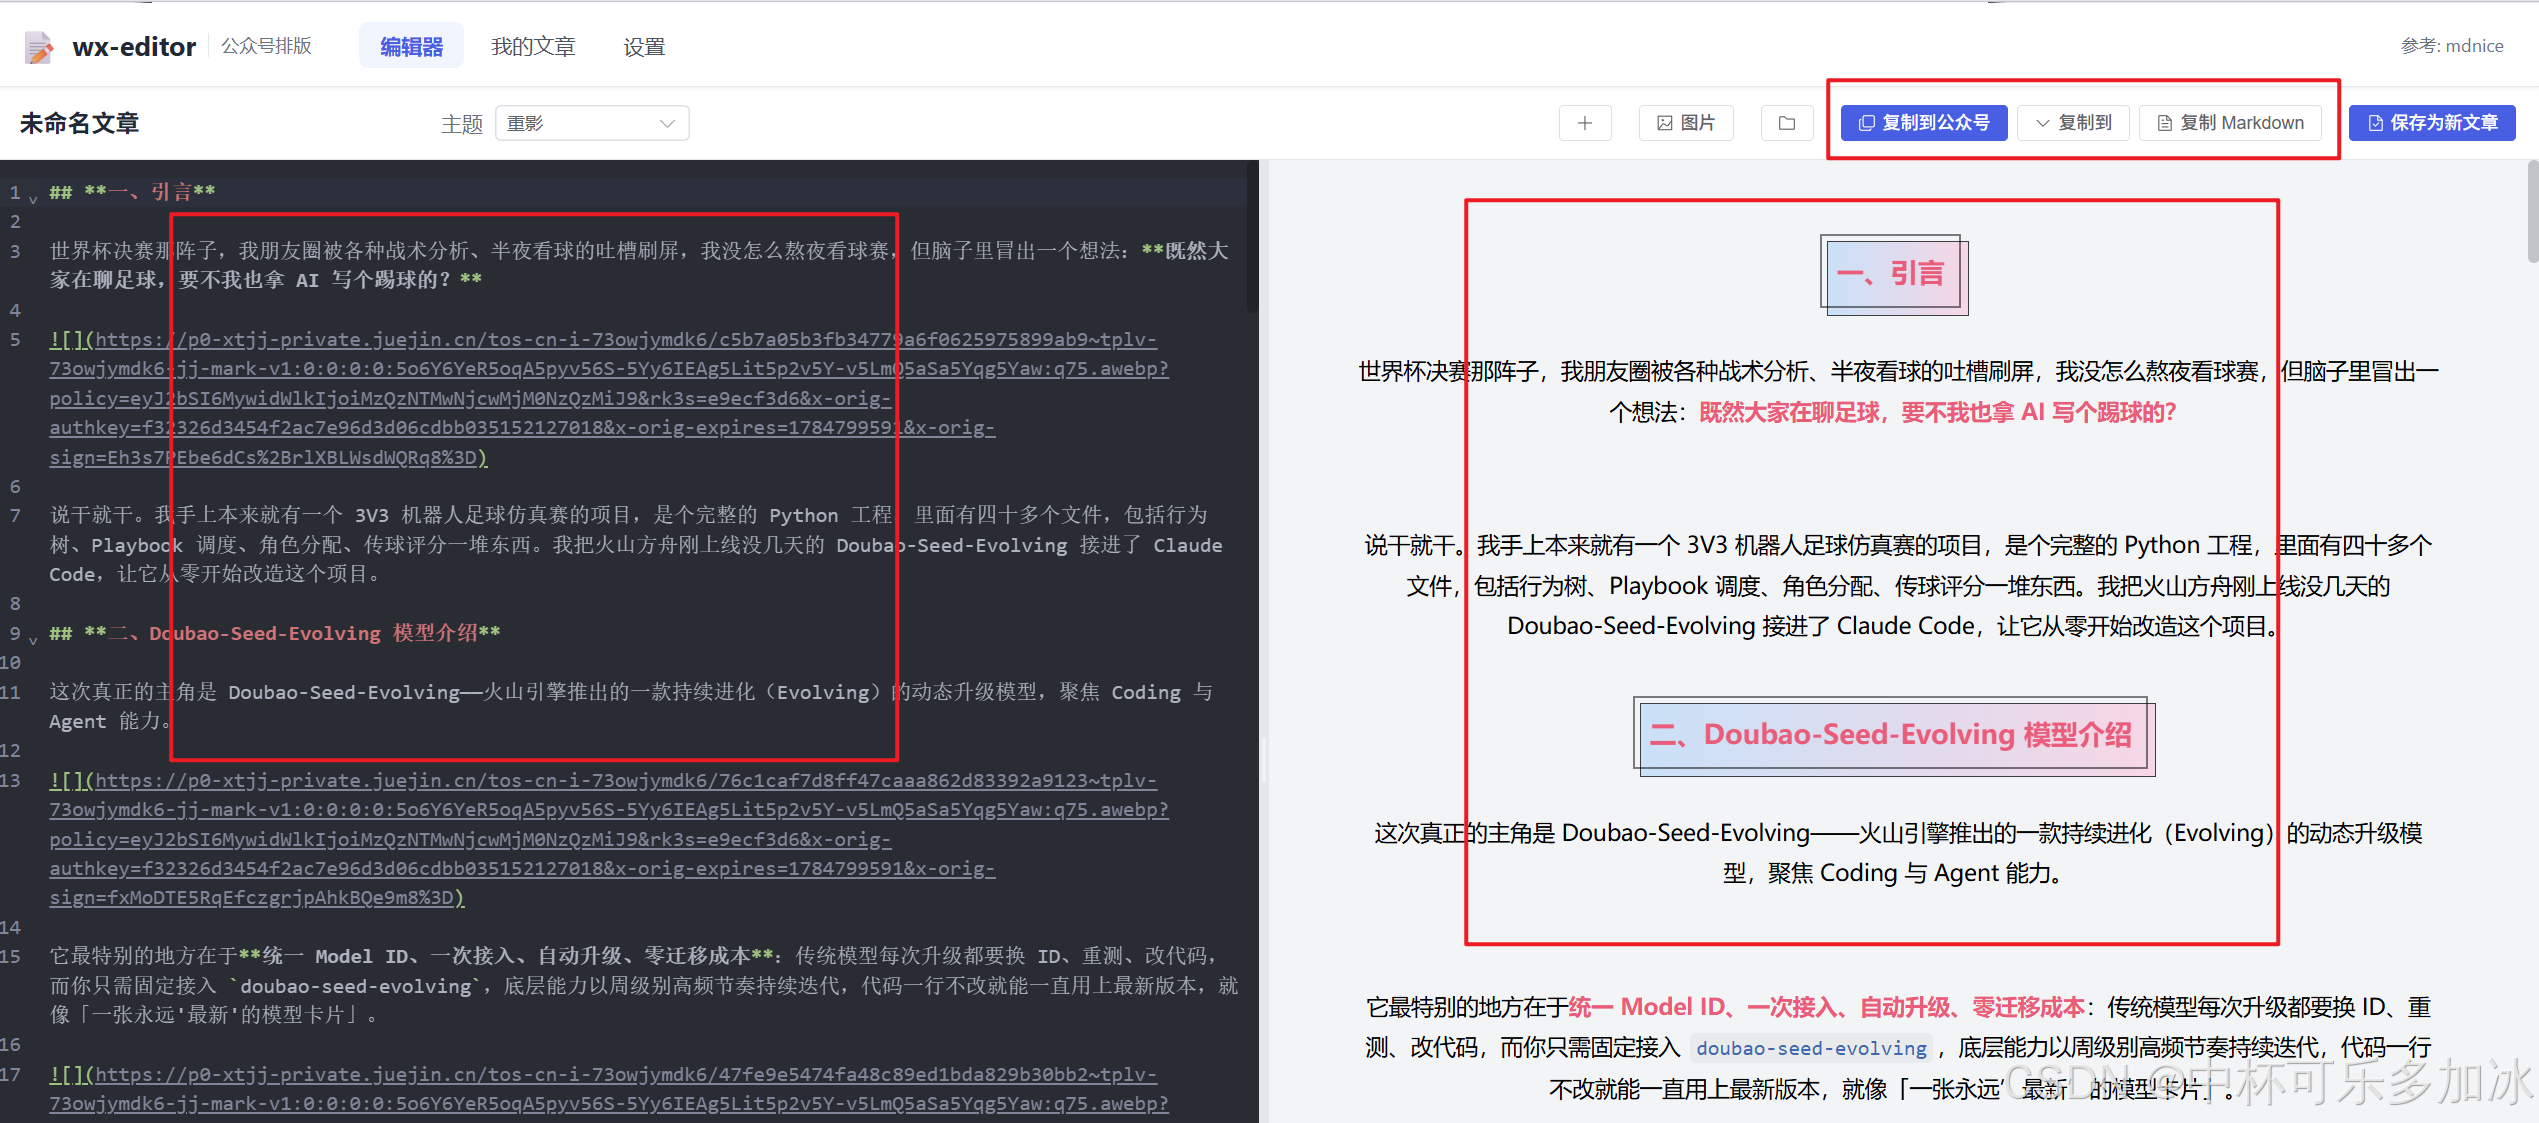
Task: Click the plus add button
Action: tap(1585, 123)
